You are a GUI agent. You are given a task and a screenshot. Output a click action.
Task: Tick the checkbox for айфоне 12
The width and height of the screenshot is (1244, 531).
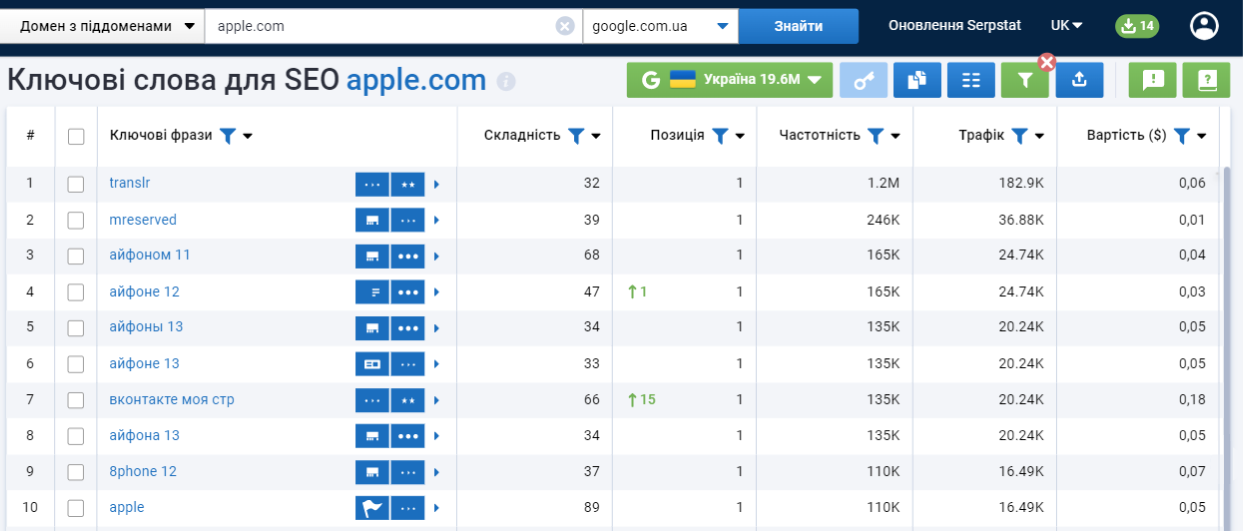pos(76,292)
